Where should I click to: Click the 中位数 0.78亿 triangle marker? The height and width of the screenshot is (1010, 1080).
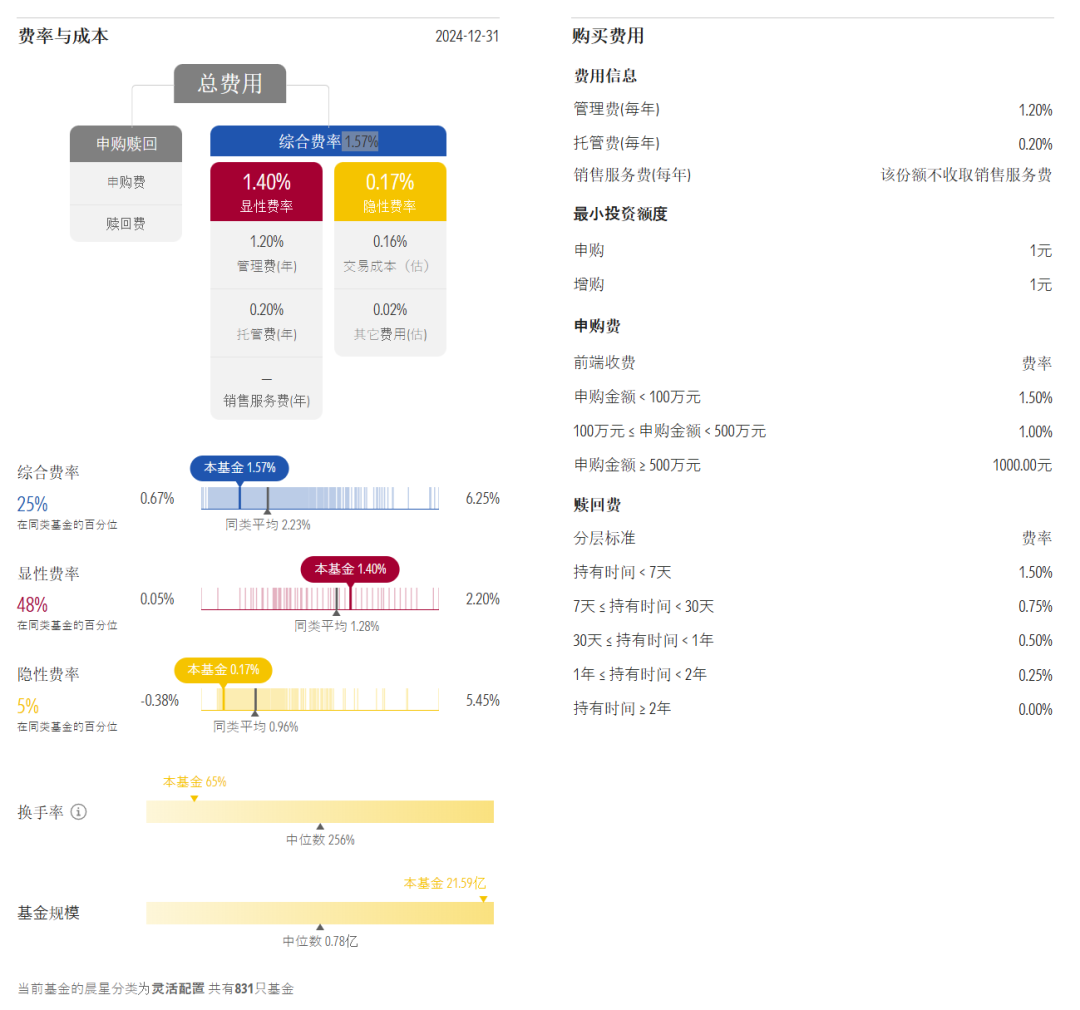[x=320, y=927]
